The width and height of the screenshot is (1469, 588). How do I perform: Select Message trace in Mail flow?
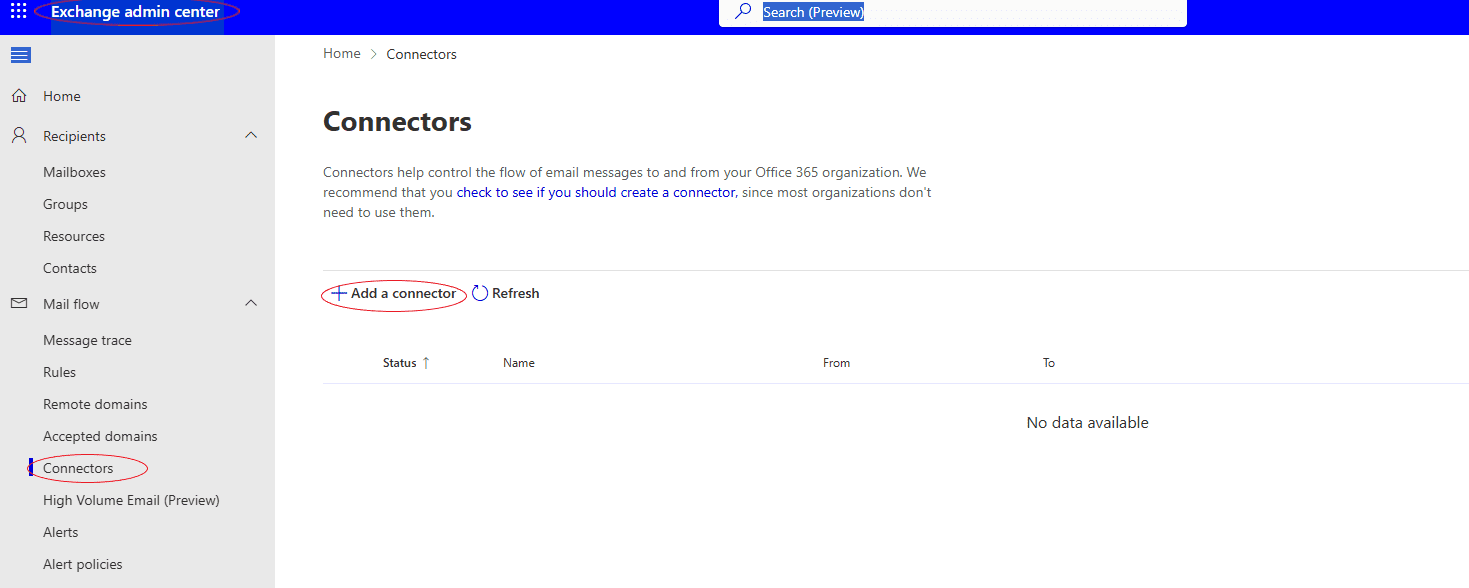point(87,340)
